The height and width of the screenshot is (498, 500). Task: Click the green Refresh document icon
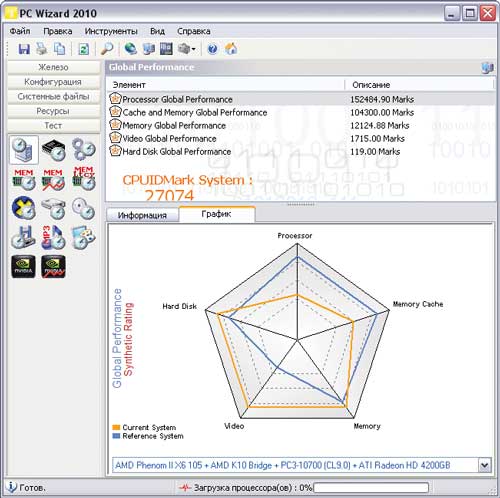[83, 49]
